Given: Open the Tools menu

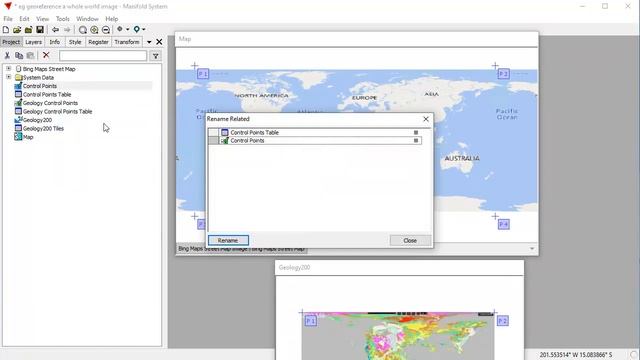Looking at the screenshot, I should 62,19.
